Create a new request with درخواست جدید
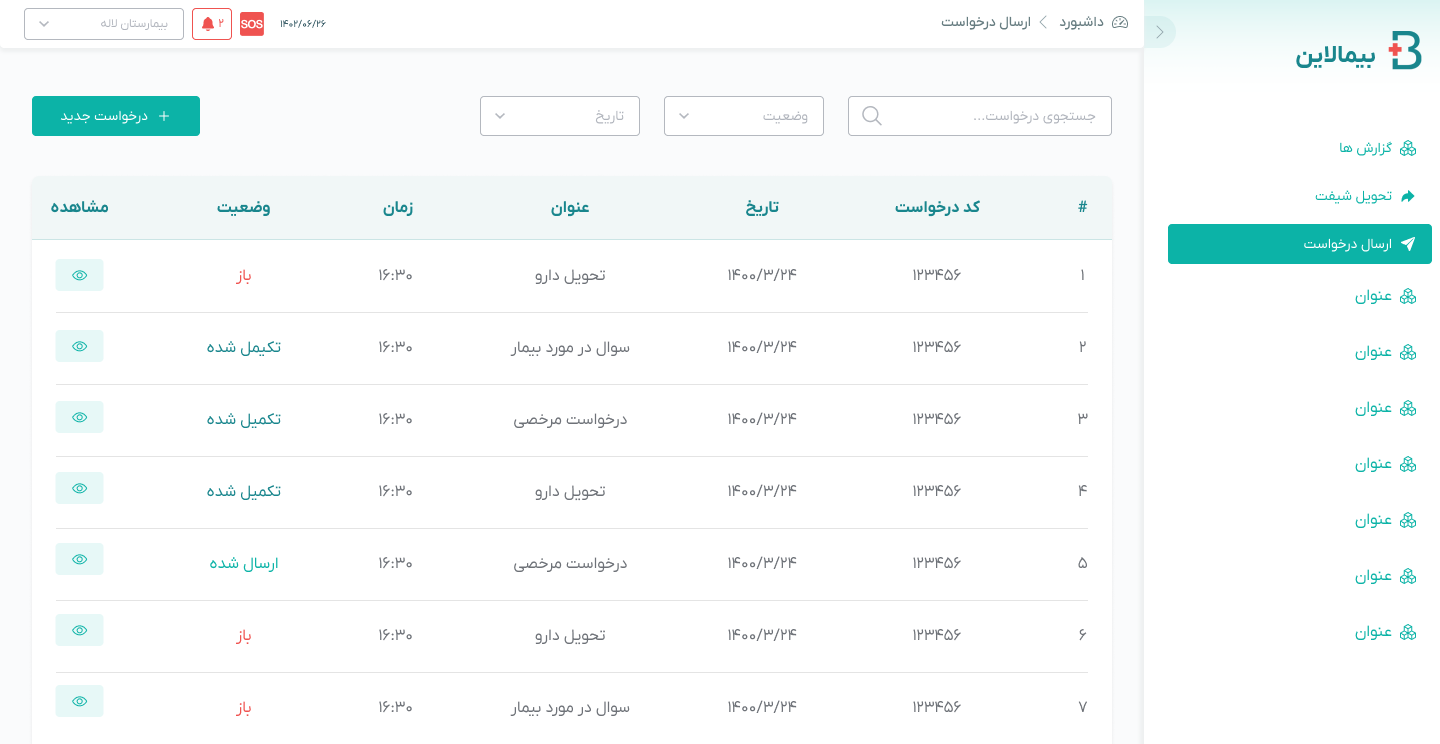 116,116
